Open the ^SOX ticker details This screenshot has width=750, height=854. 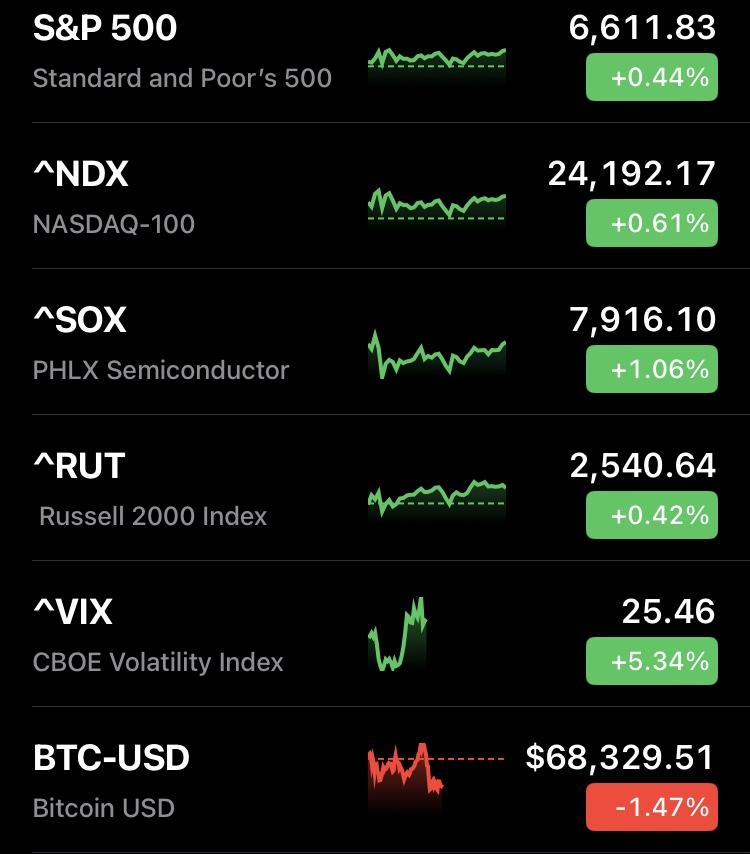(80, 321)
